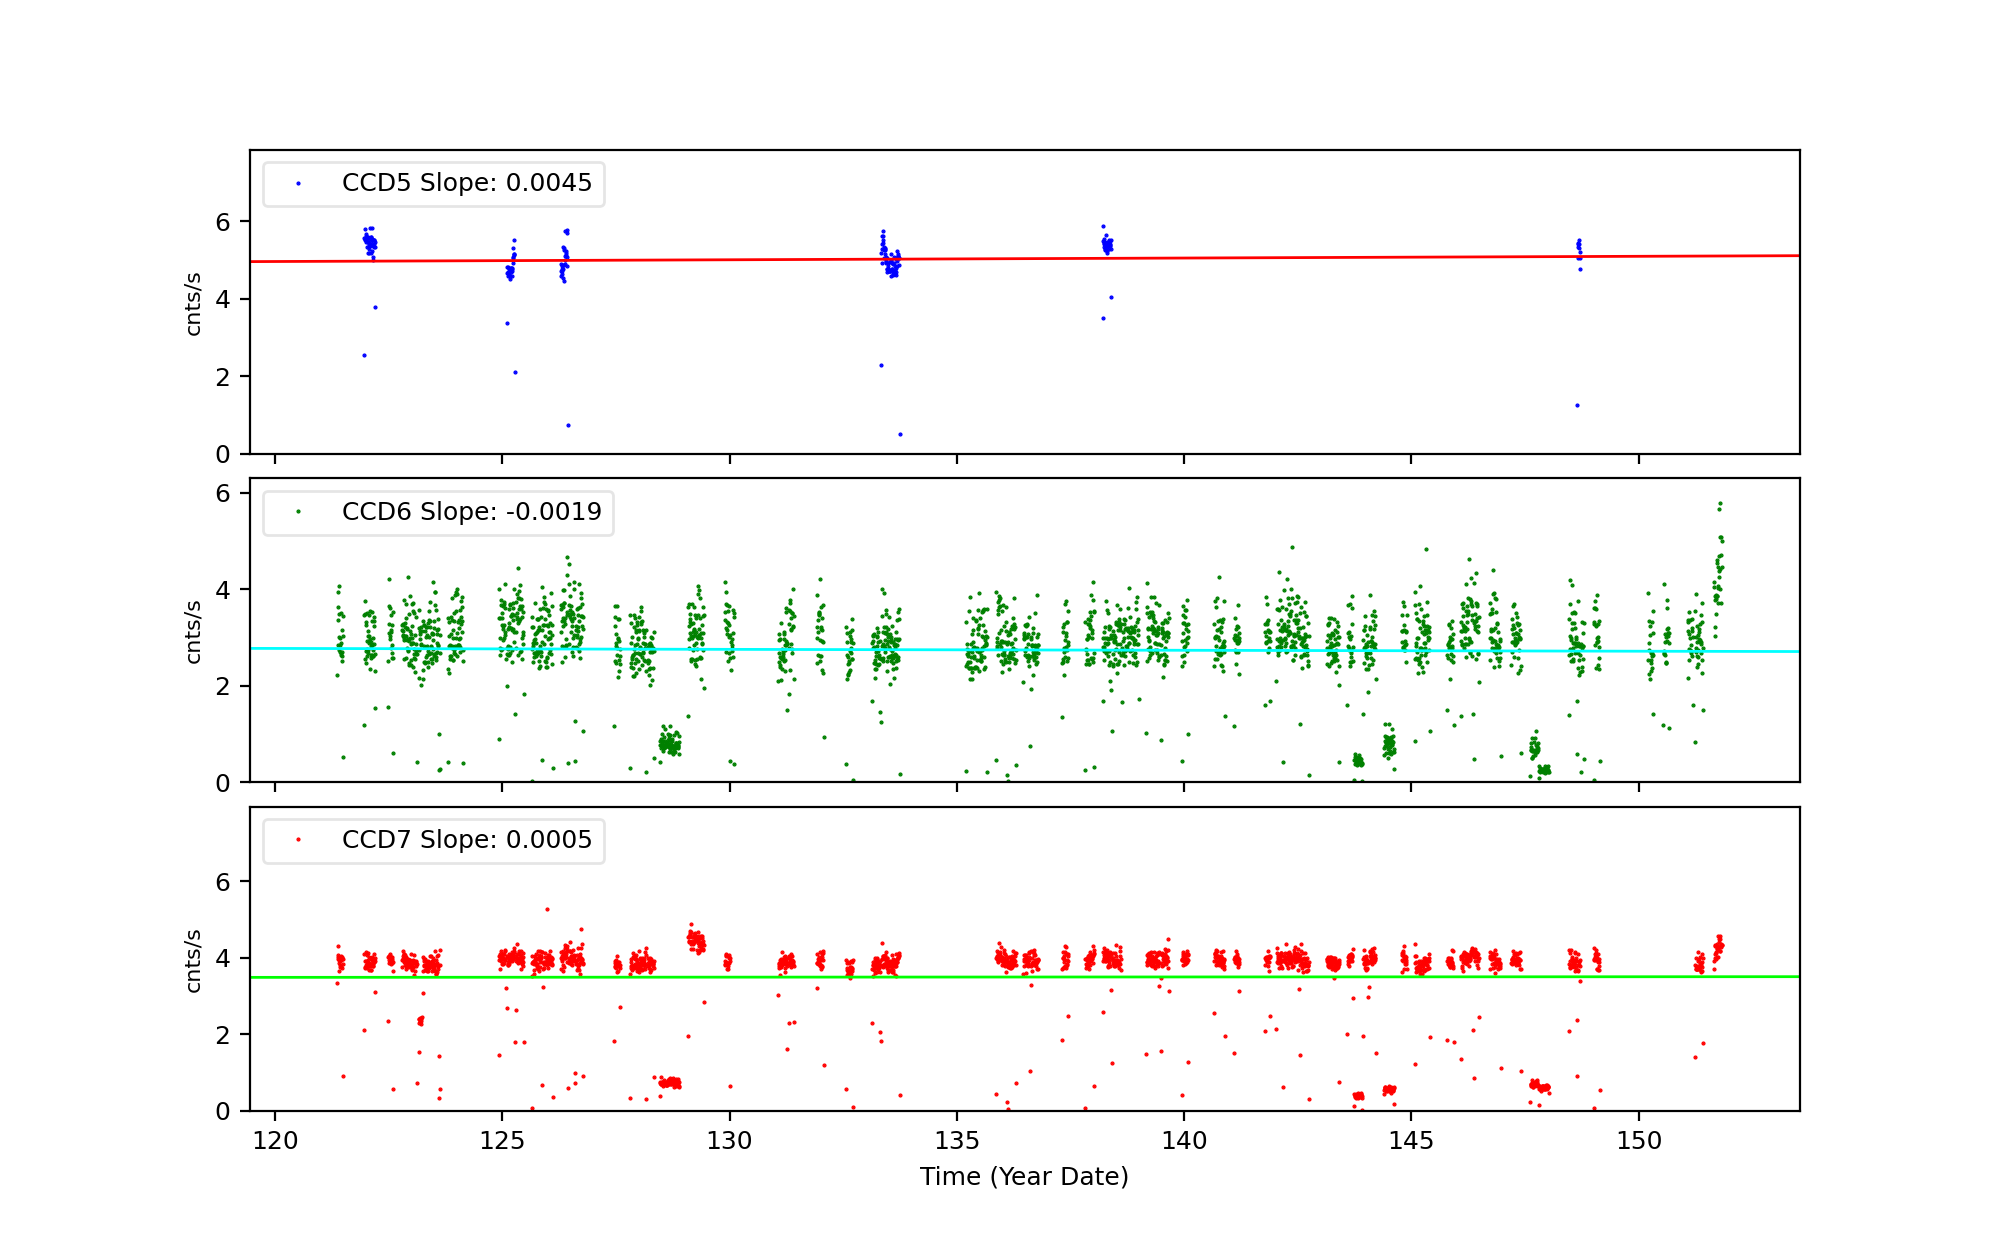
Task: Click the 125 x-axis tick label
Action: pyautogui.click(x=502, y=1141)
